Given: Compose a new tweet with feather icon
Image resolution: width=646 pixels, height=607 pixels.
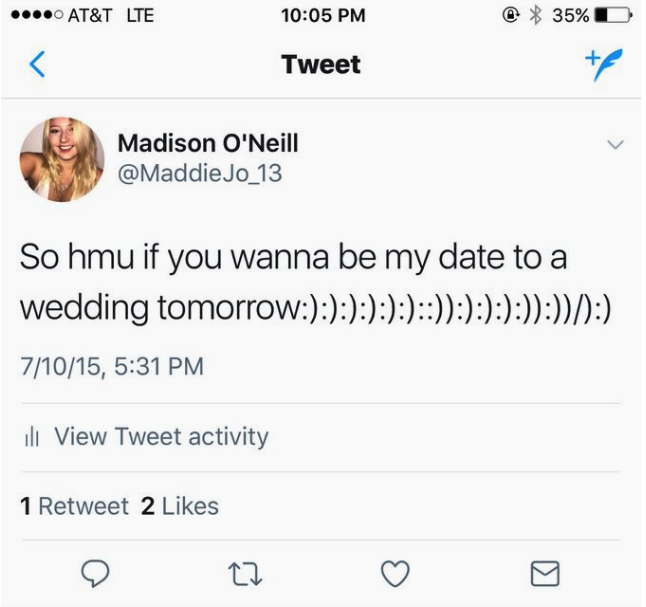Looking at the screenshot, I should coord(600,65).
